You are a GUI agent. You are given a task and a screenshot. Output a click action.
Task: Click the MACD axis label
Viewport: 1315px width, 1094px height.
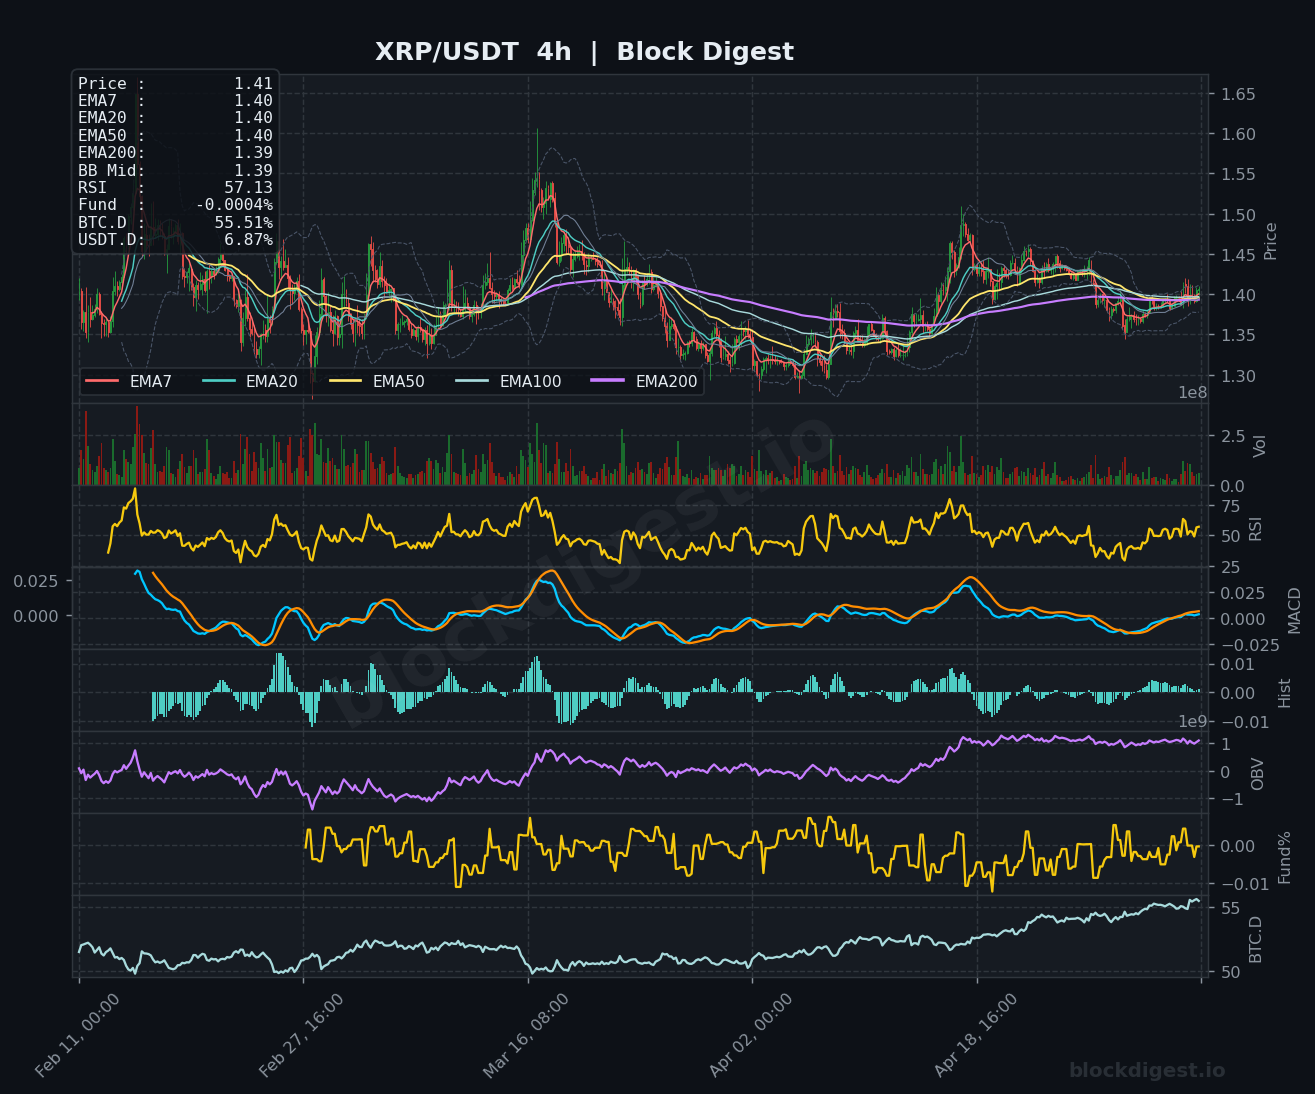tap(1294, 610)
